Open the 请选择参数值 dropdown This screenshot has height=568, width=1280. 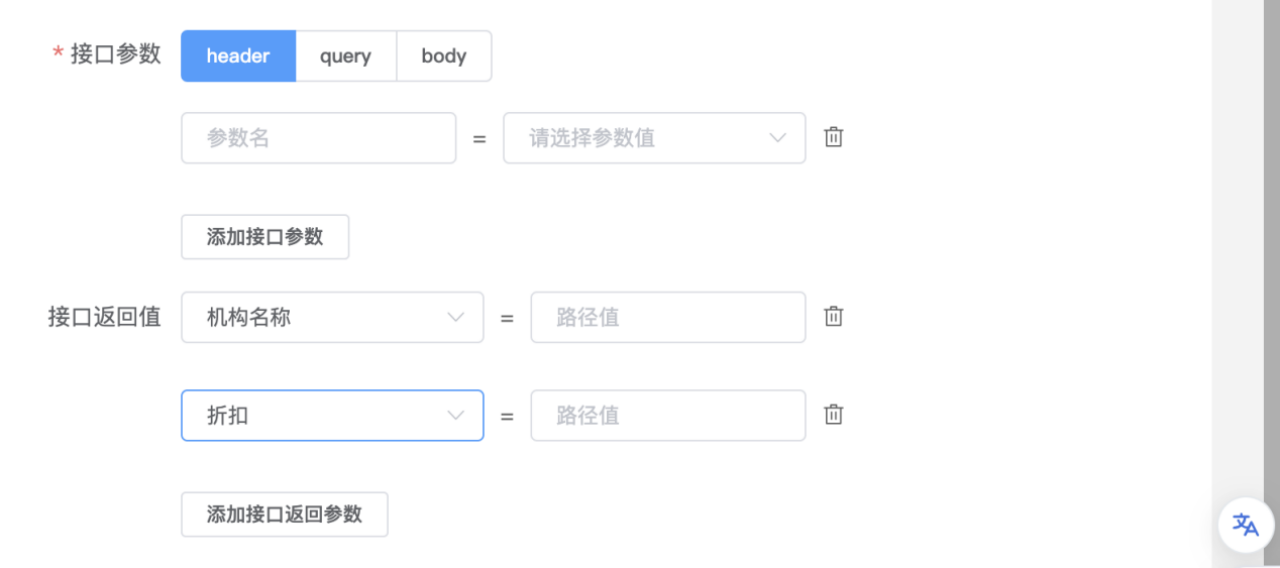(654, 138)
